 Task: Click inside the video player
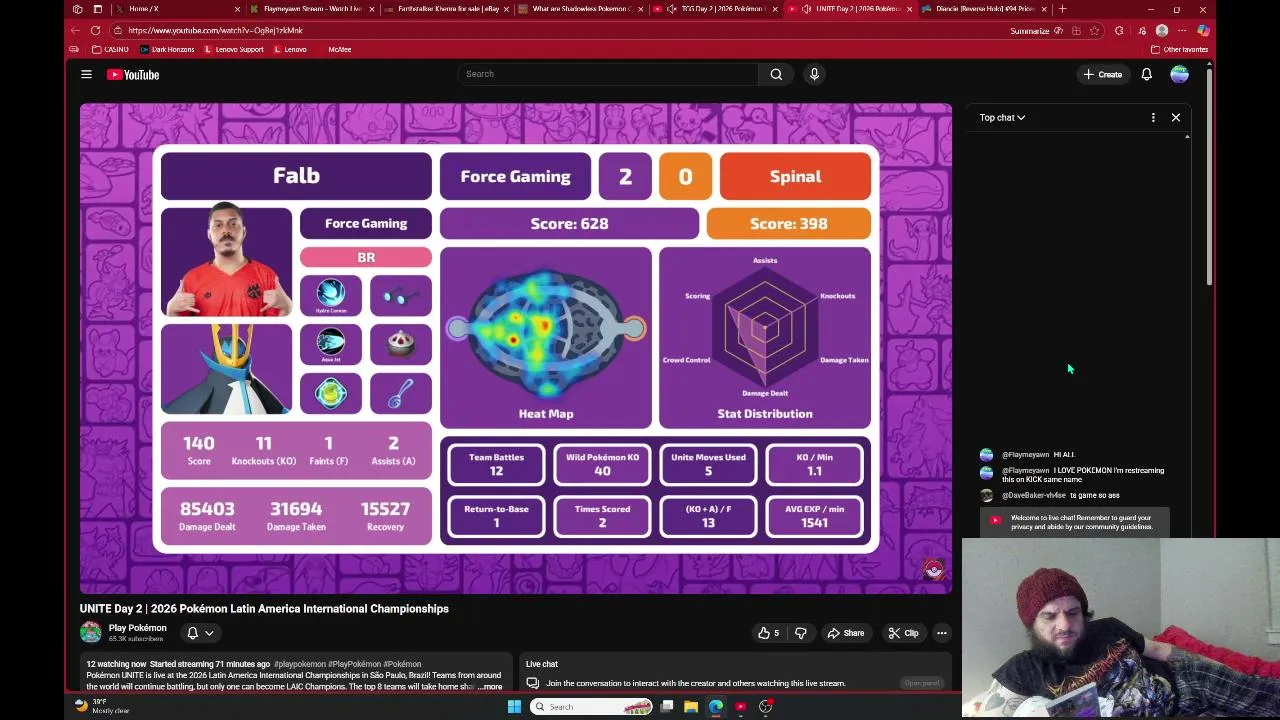[x=516, y=348]
